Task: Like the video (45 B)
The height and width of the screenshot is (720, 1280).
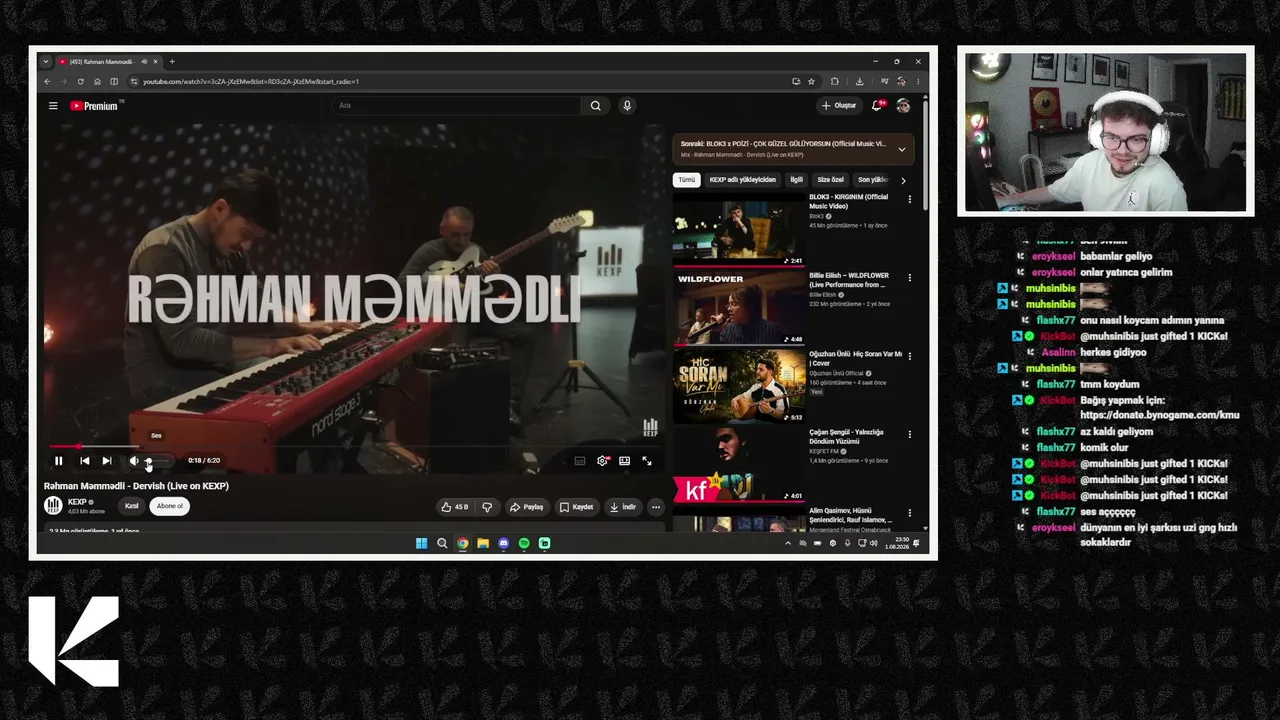Action: [454, 507]
